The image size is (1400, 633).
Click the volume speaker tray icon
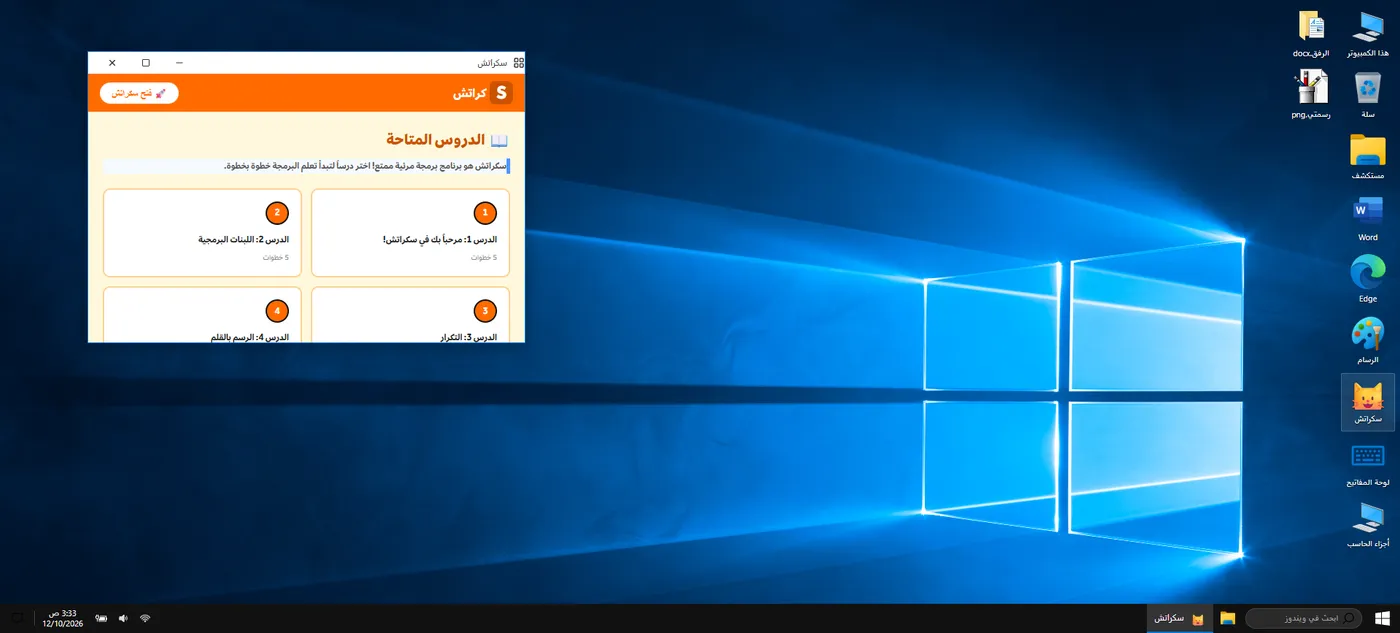(x=123, y=618)
